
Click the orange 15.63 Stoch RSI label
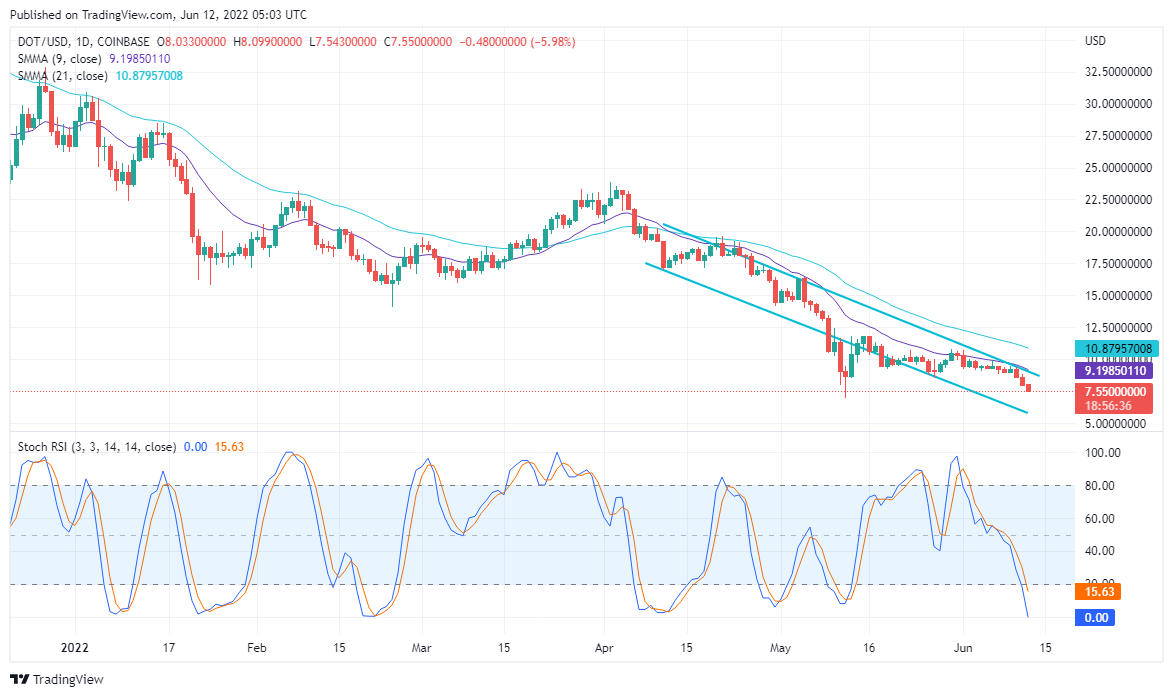[1097, 592]
